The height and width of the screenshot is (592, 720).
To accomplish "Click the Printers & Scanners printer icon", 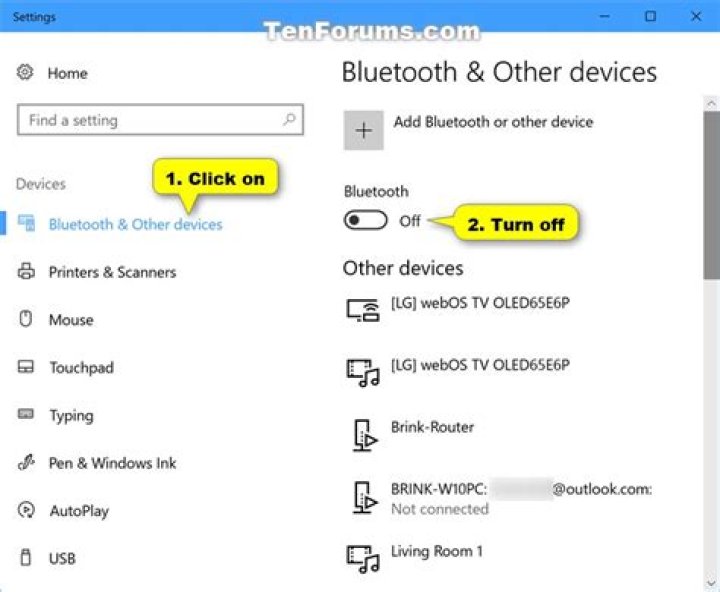I will coord(27,272).
